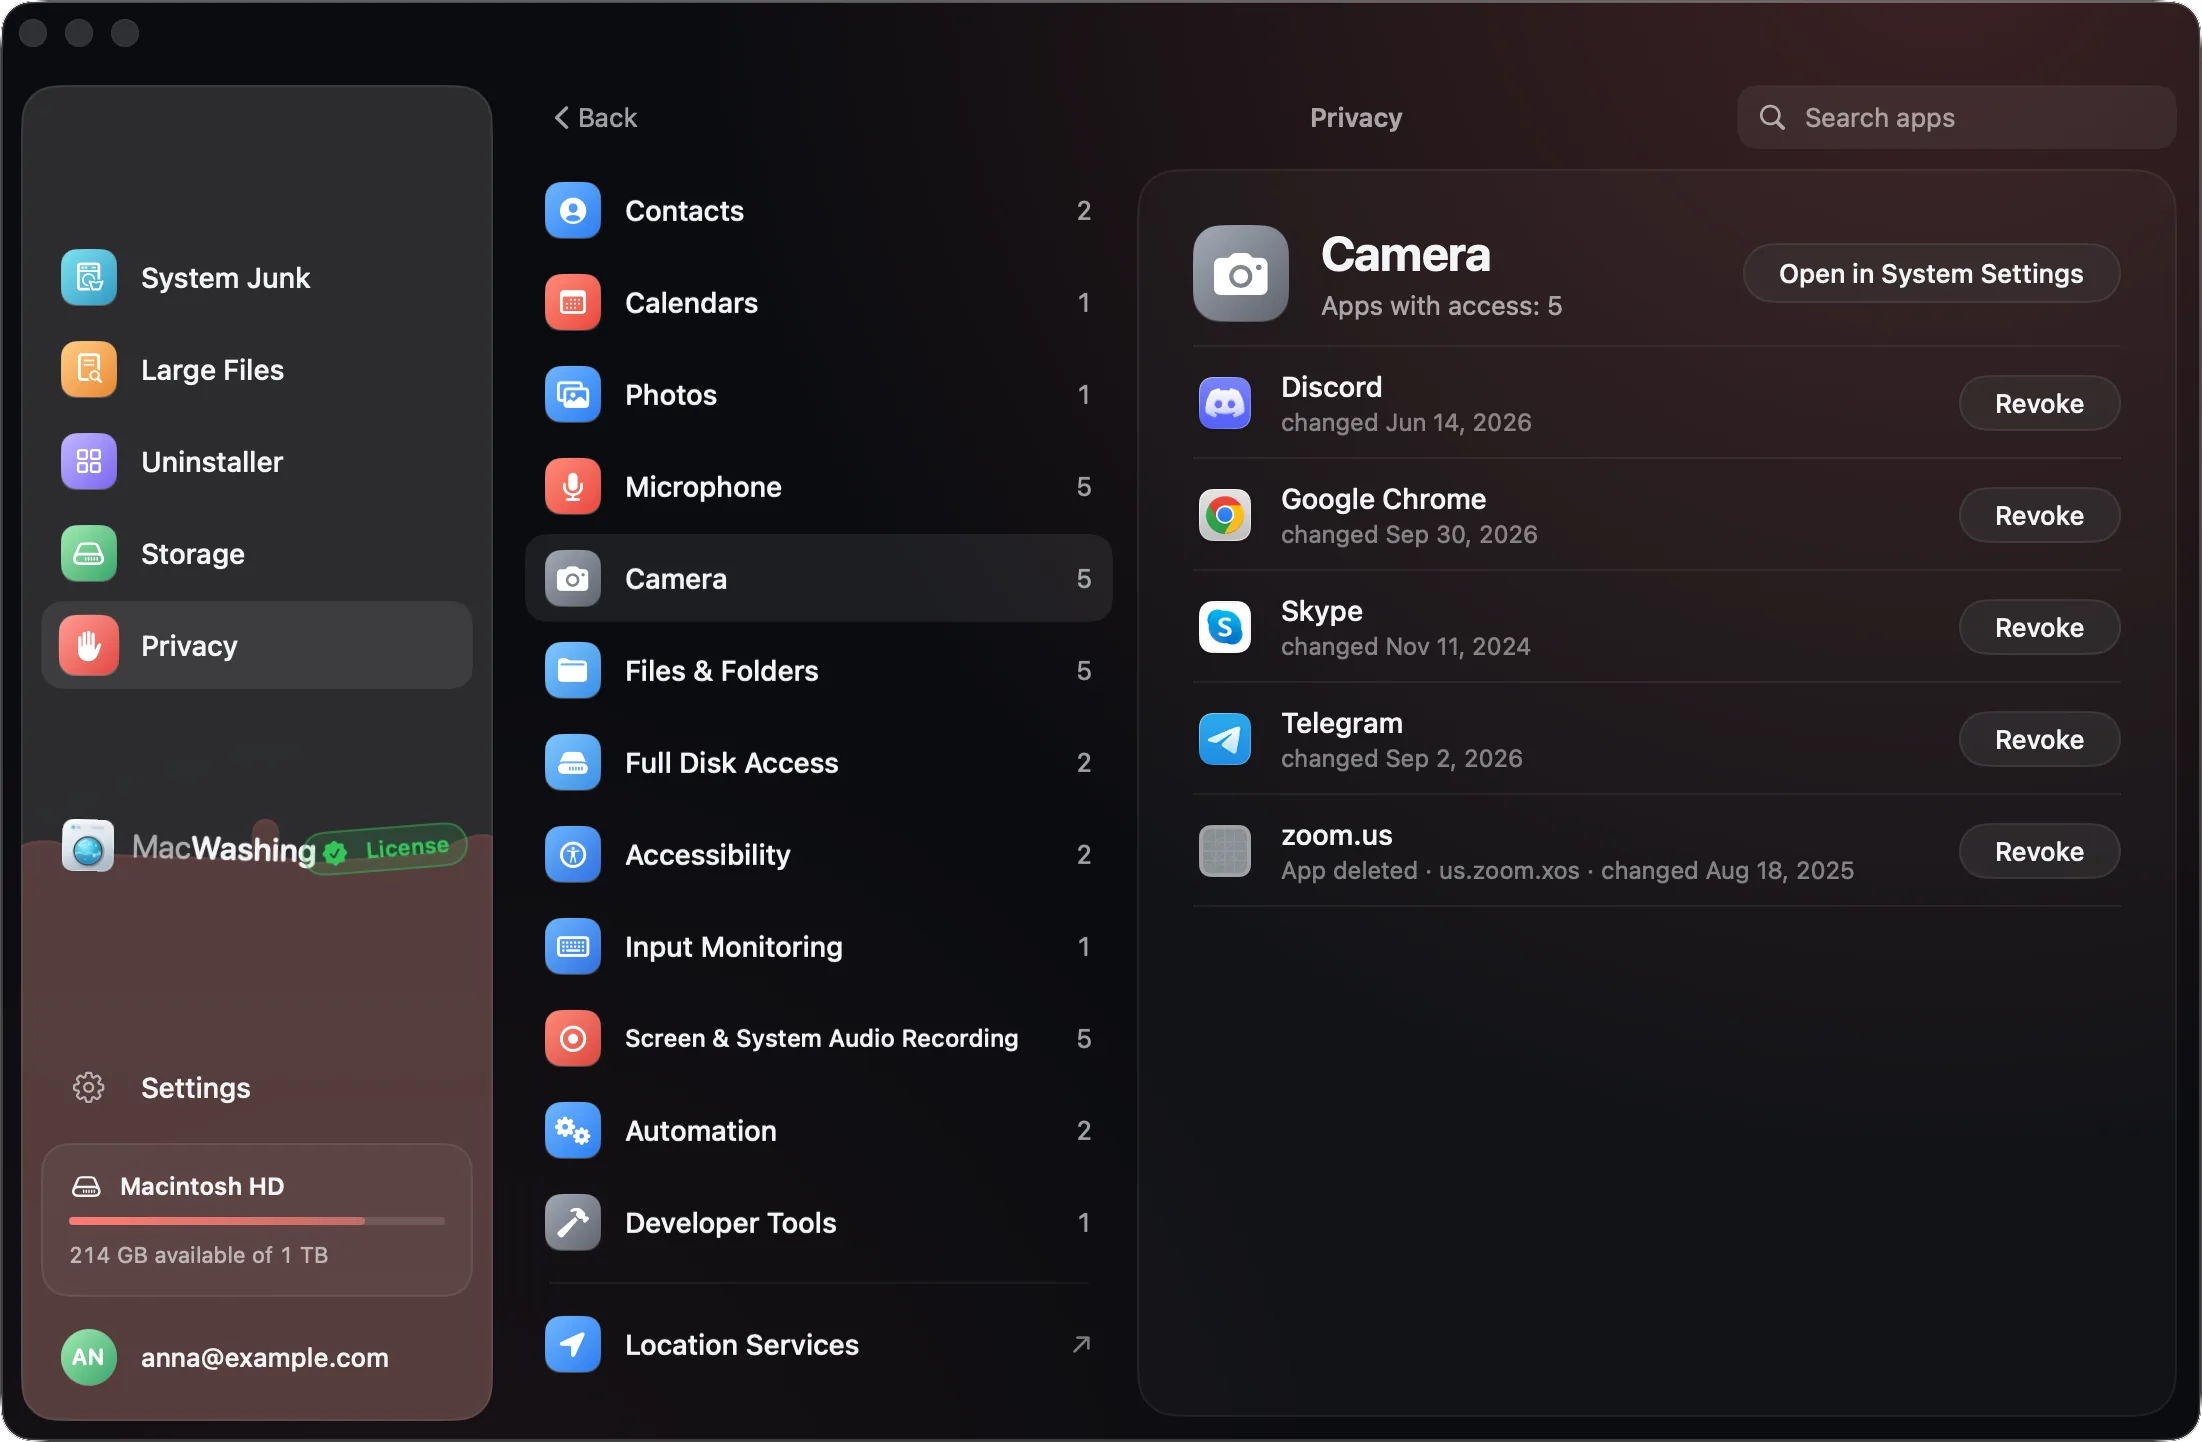The width and height of the screenshot is (2202, 1442).
Task: Click "changed Jun 14, 2026" under Discord
Action: (1406, 422)
